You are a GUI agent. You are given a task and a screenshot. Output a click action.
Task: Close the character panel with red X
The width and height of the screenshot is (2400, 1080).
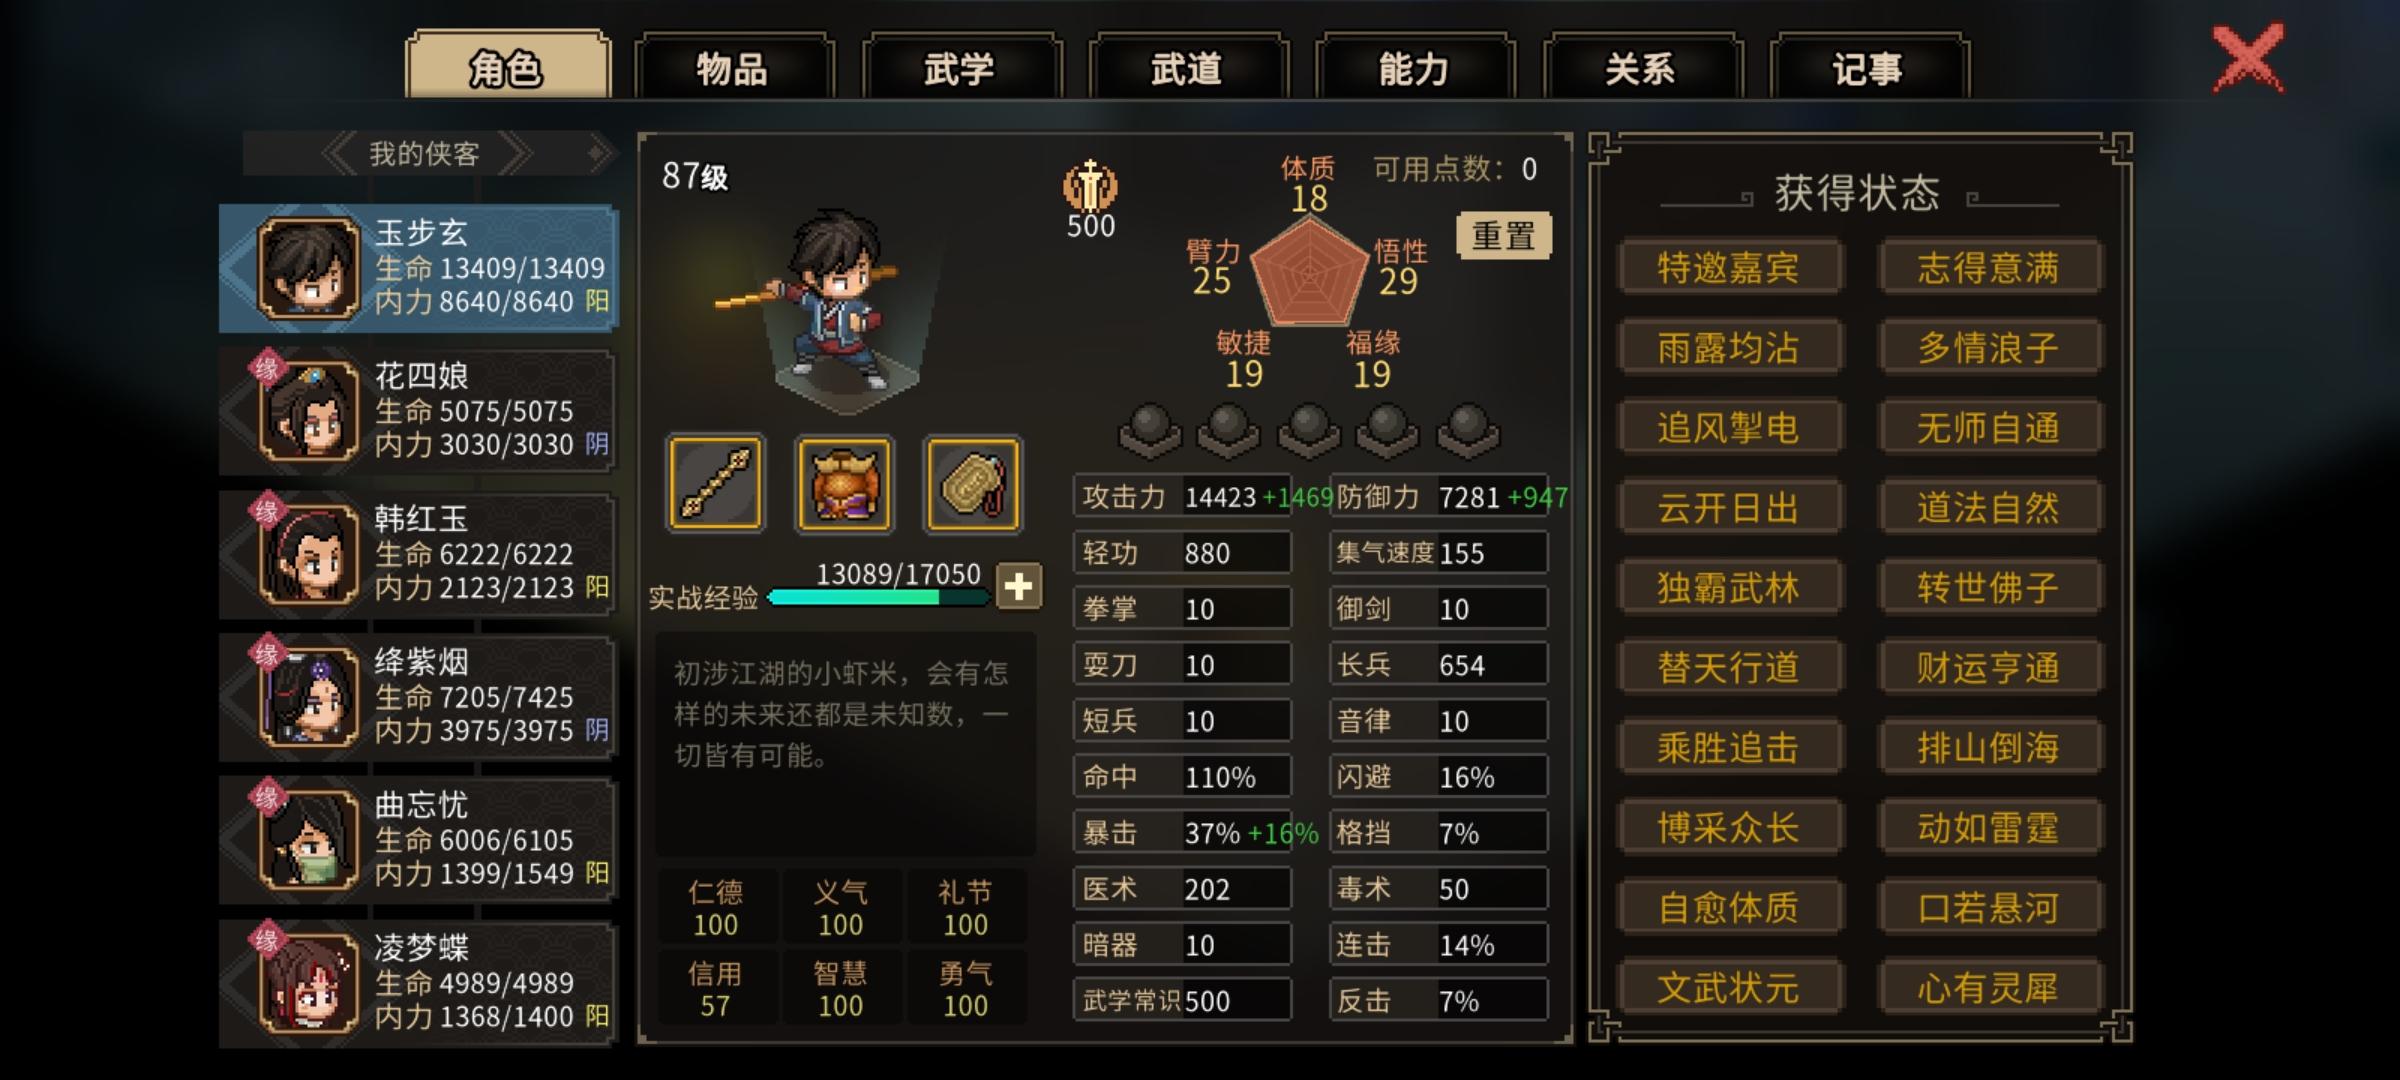pyautogui.click(x=2248, y=58)
